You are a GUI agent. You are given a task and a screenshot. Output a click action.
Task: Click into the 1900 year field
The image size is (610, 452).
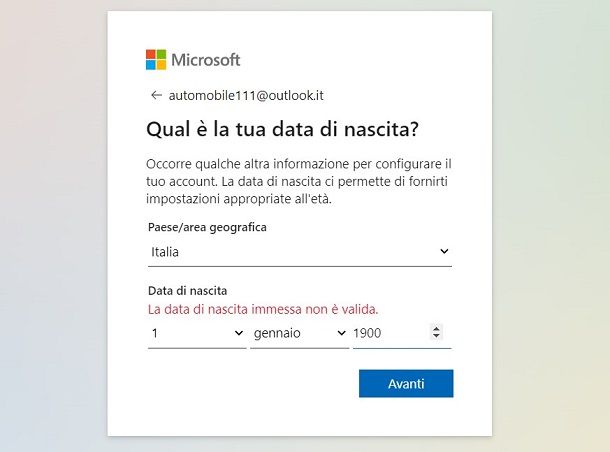(391, 333)
